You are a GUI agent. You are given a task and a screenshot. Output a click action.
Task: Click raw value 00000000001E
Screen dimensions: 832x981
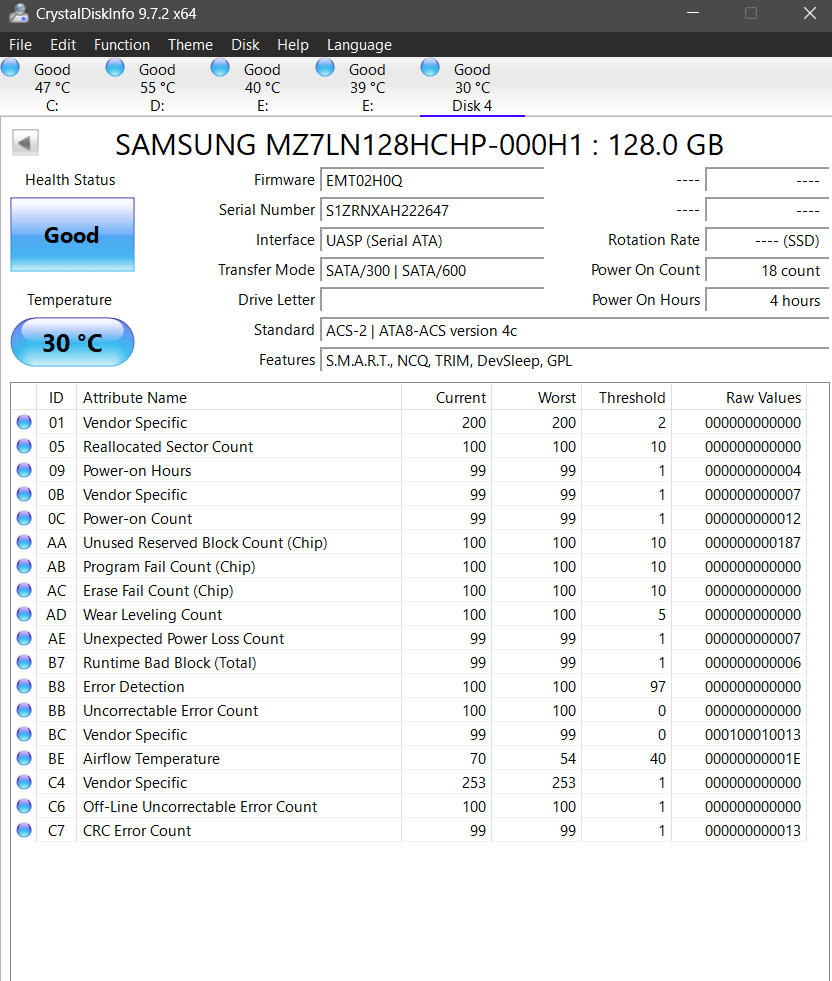753,759
